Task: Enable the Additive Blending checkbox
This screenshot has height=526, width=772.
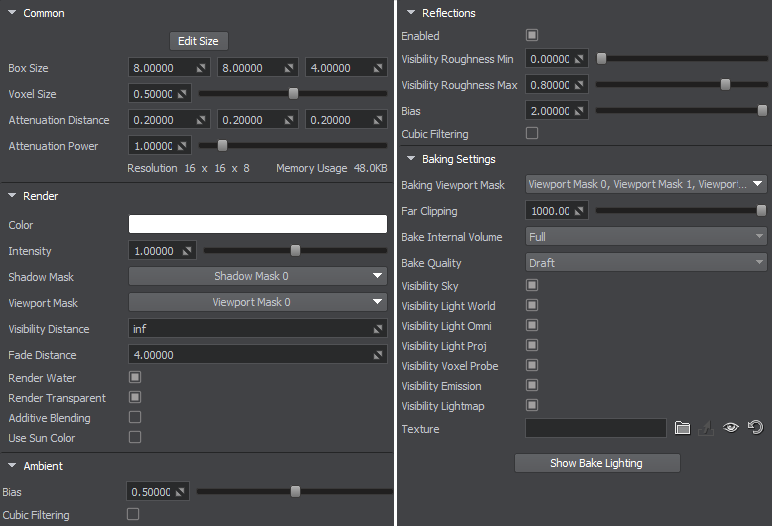Action: (x=135, y=418)
